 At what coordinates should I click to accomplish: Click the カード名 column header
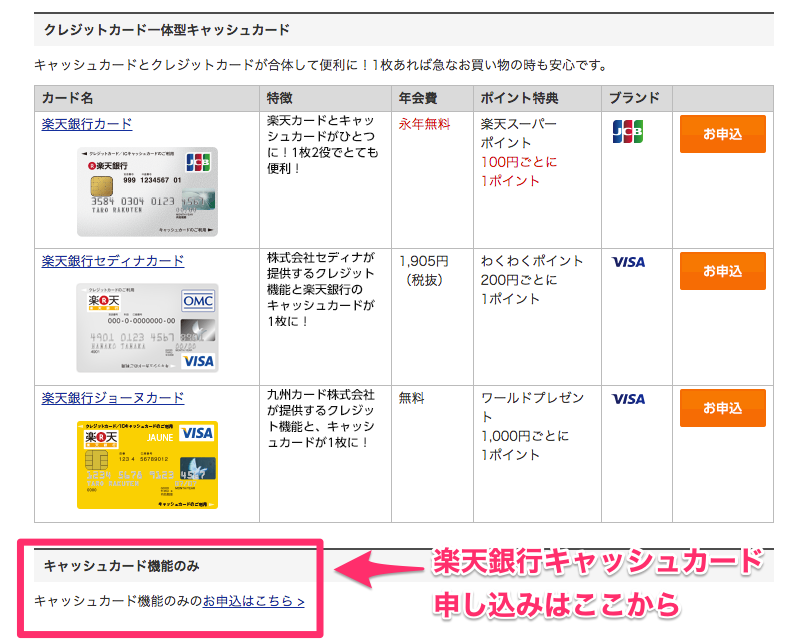tap(68, 98)
